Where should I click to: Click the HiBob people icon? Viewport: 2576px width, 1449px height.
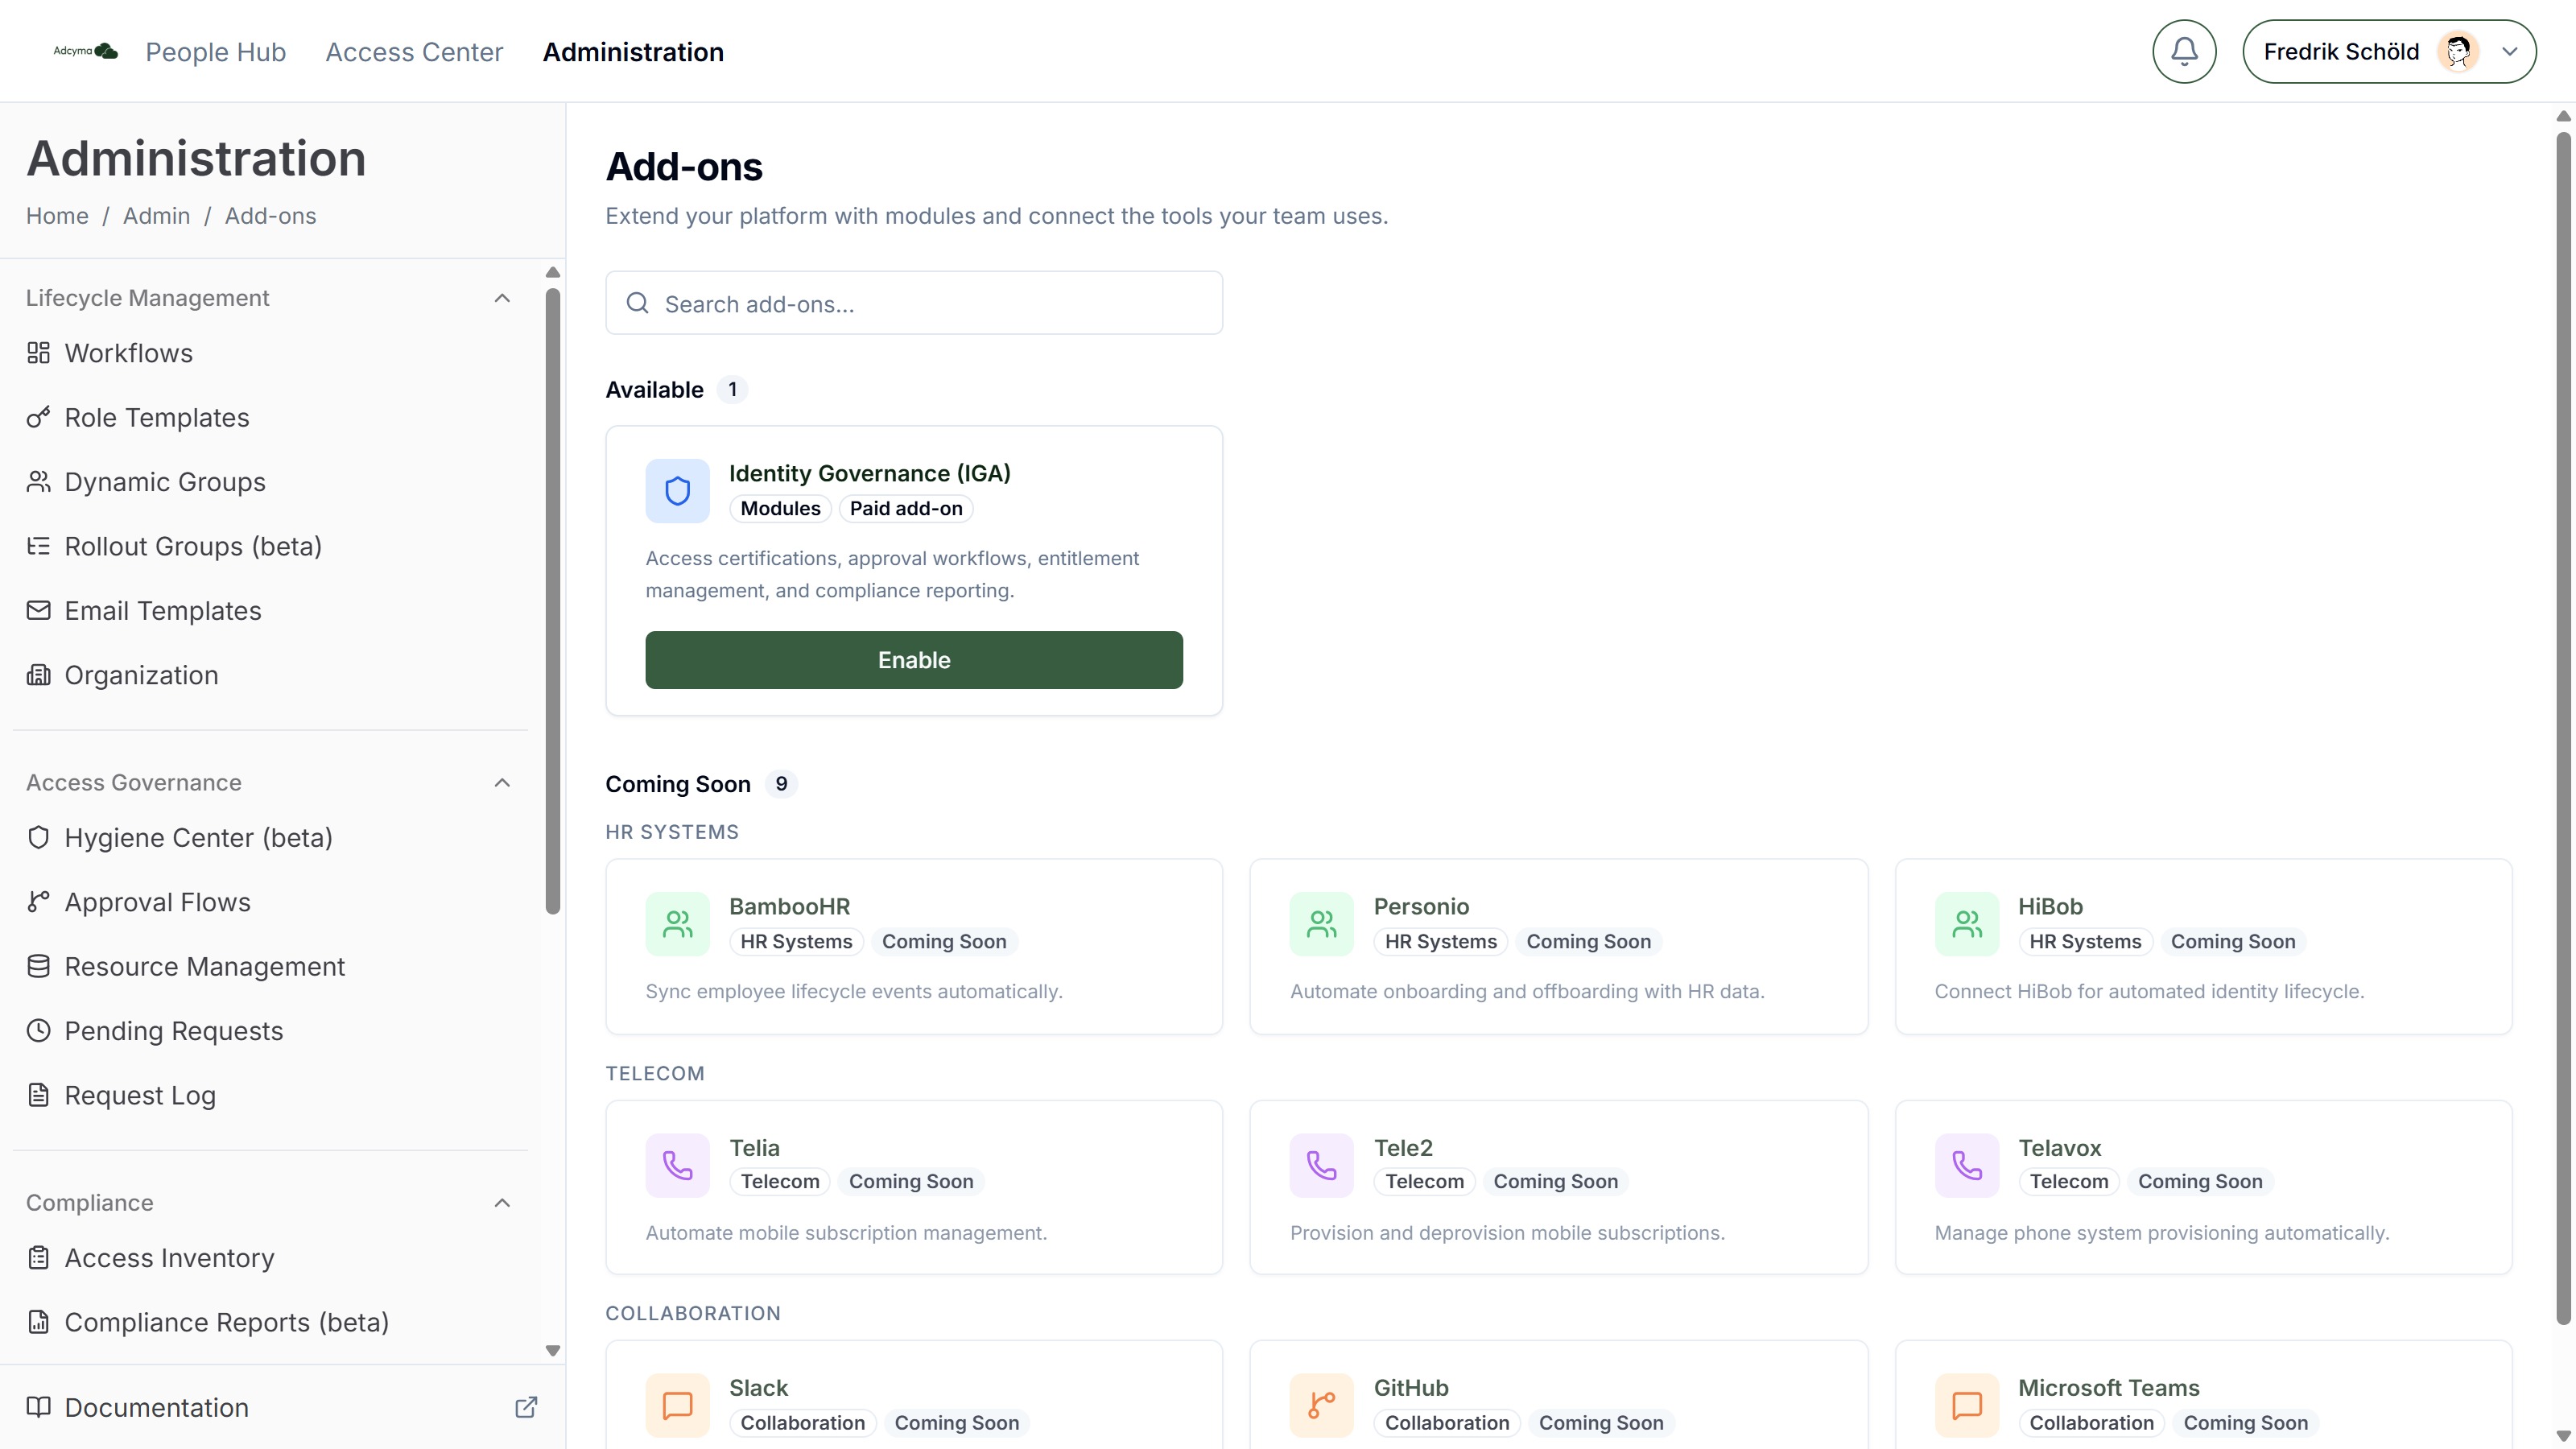click(x=1966, y=924)
